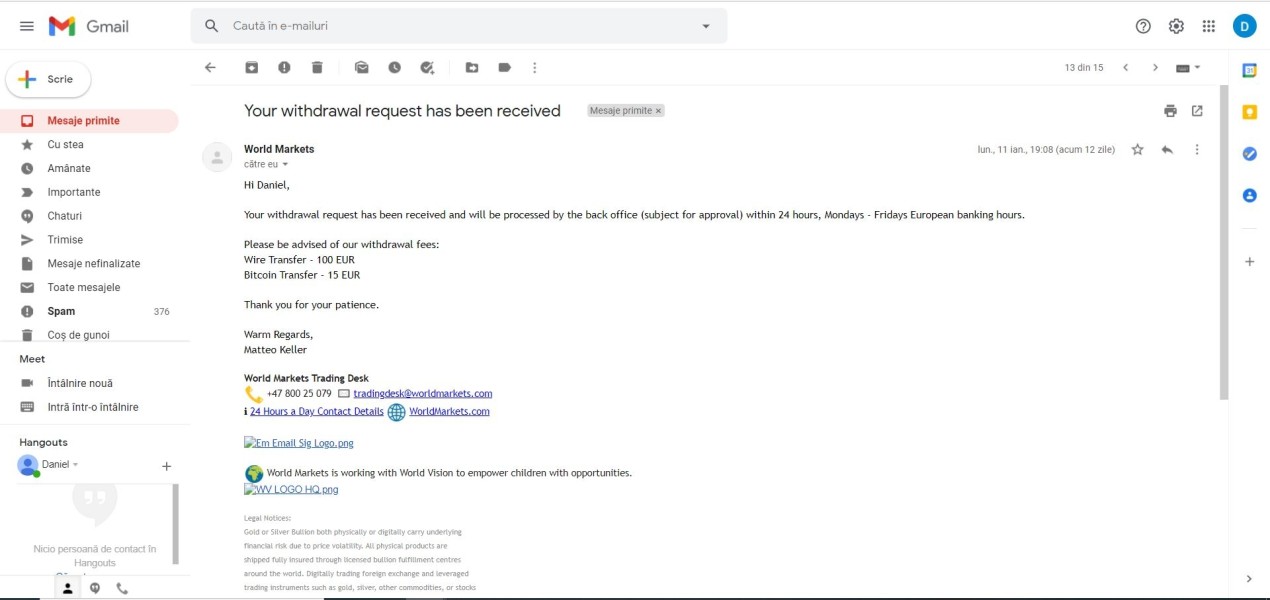Open the Google apps grid
The height and width of the screenshot is (600, 1270).
pos(1209,26)
